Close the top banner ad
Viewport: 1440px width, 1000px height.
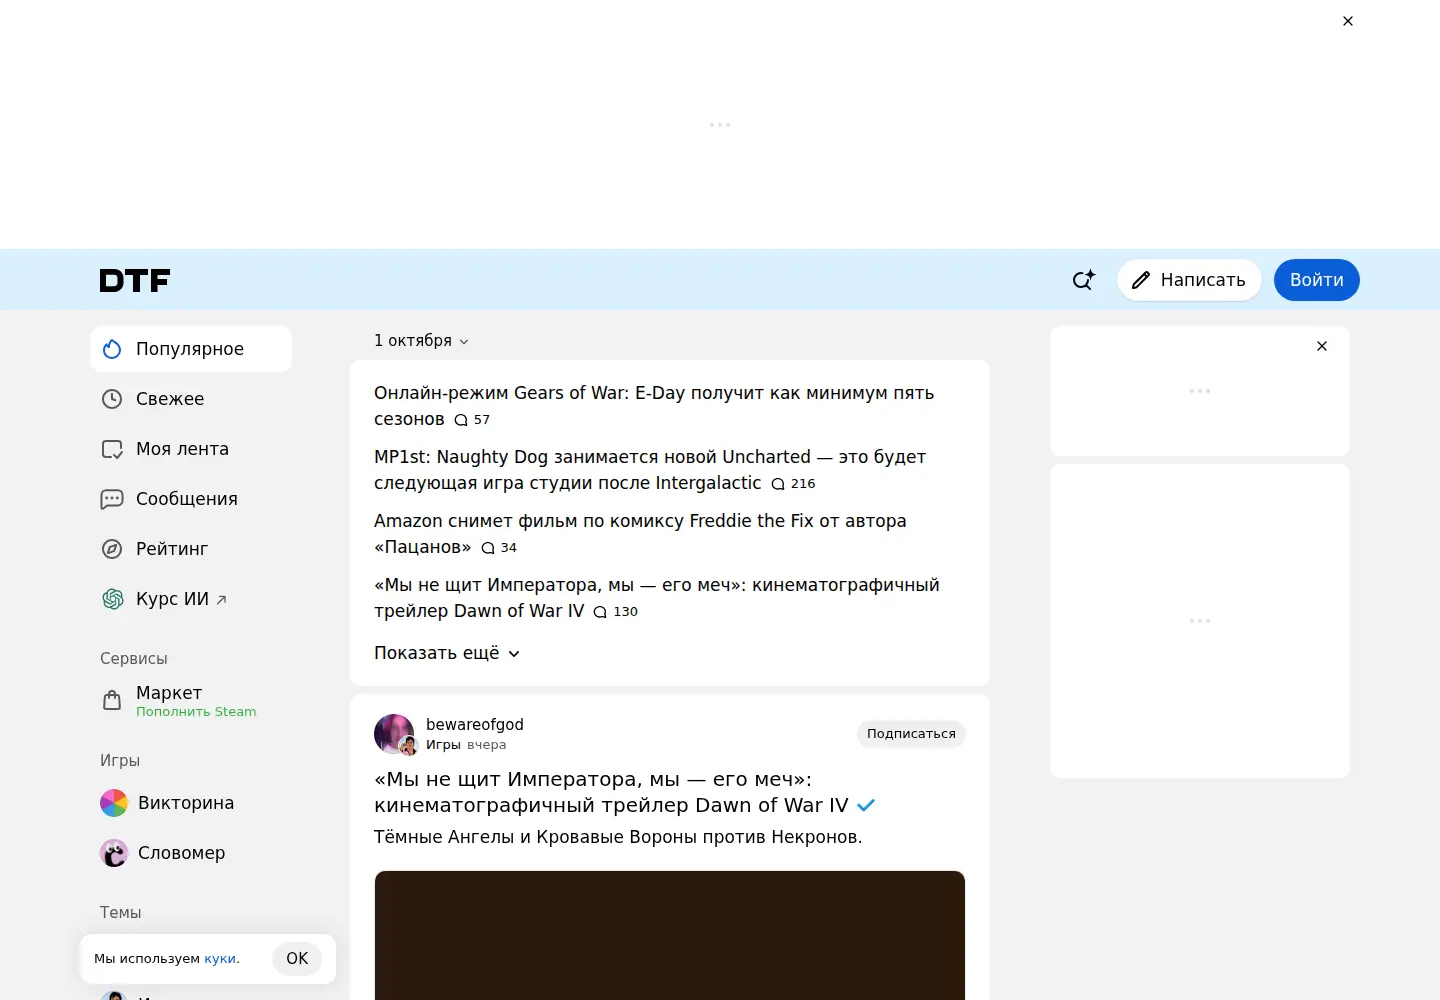pos(1348,21)
